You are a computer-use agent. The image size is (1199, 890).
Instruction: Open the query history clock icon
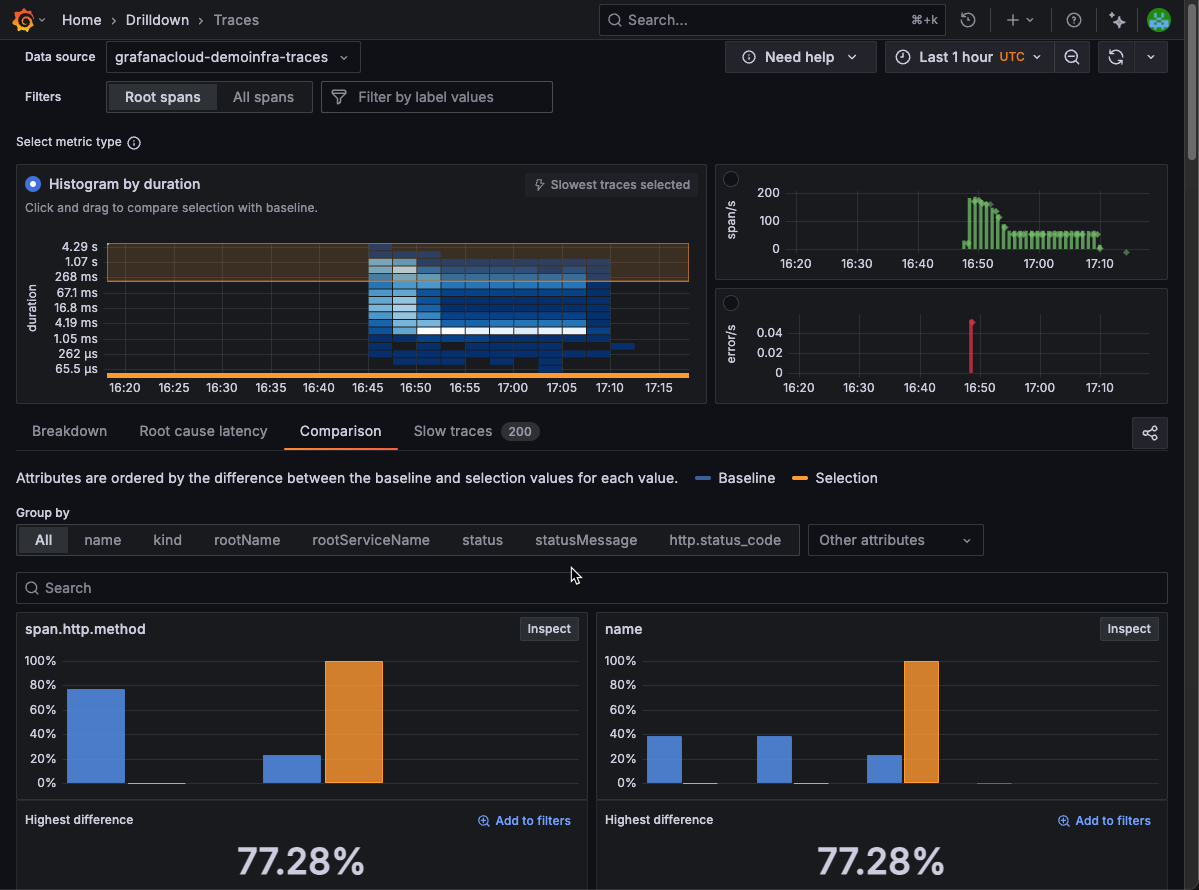point(967,20)
